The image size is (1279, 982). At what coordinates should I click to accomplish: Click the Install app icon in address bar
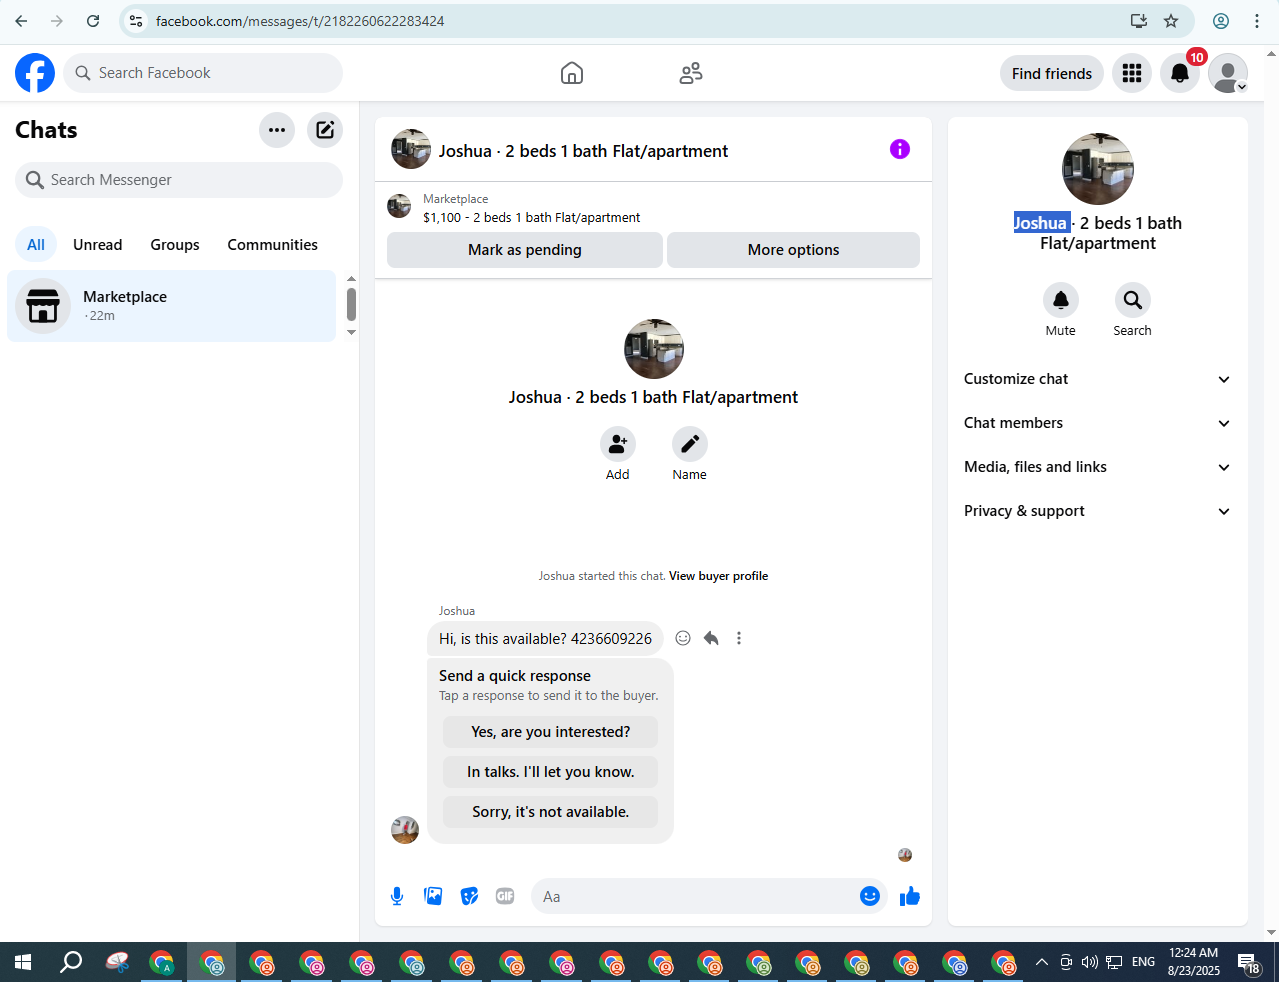coord(1139,21)
